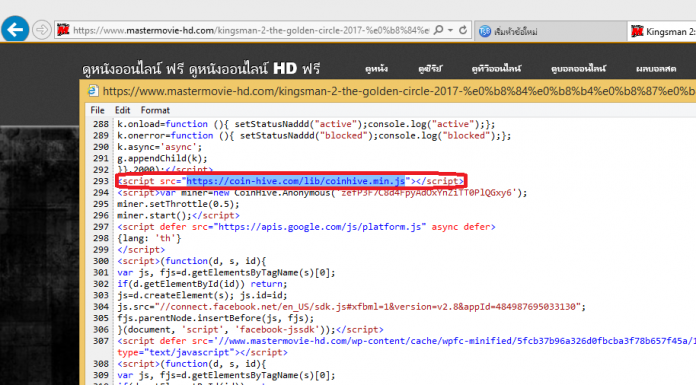Click the ดูบอลออนไลน์ navigation link
The image size is (696, 385).
578,68
